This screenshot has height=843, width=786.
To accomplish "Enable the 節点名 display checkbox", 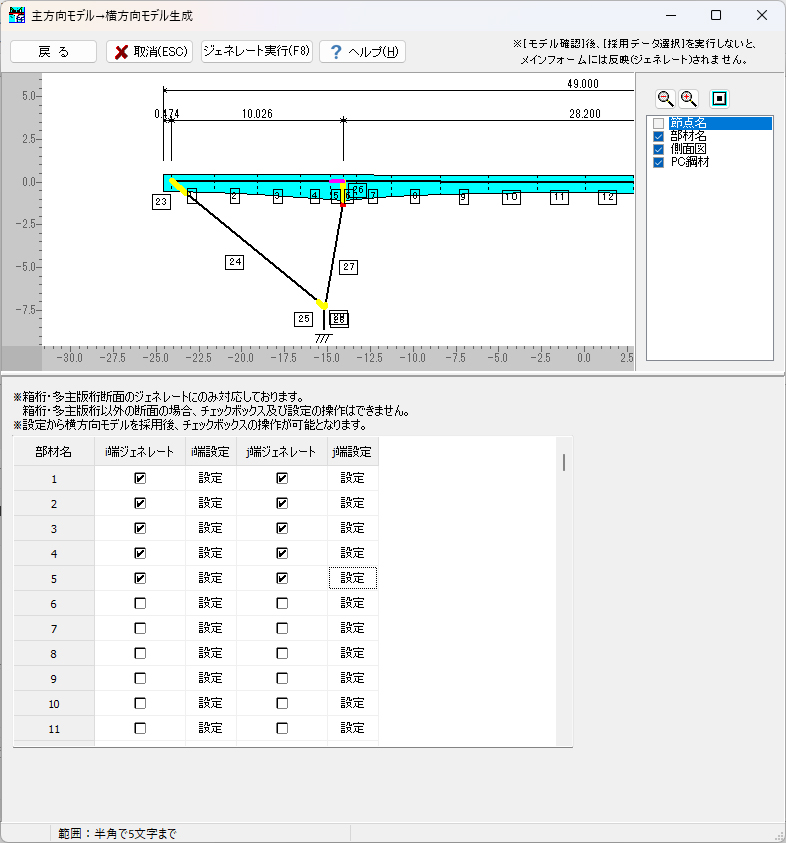I will (x=658, y=123).
